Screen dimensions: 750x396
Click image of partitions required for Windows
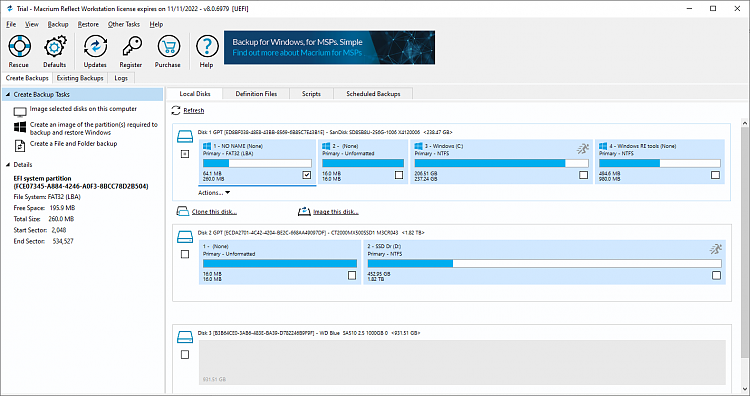[94, 128]
